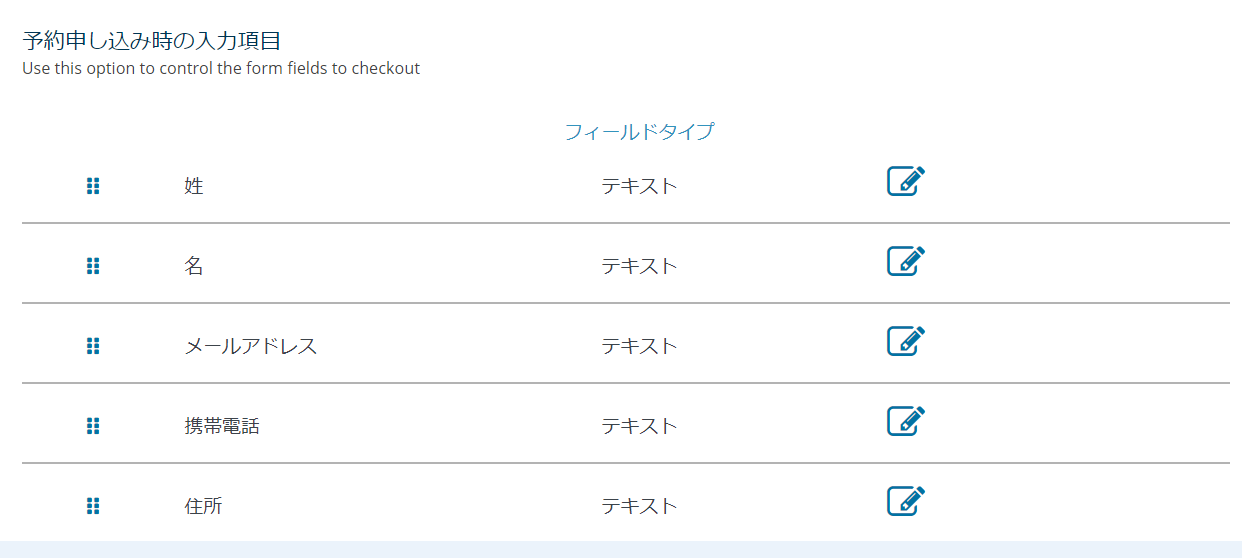Select the 姓 field label

click(x=194, y=186)
